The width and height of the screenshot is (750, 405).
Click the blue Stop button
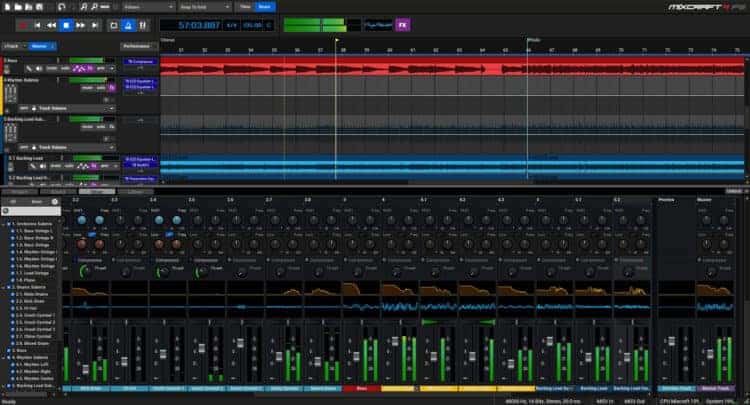[x=66, y=25]
